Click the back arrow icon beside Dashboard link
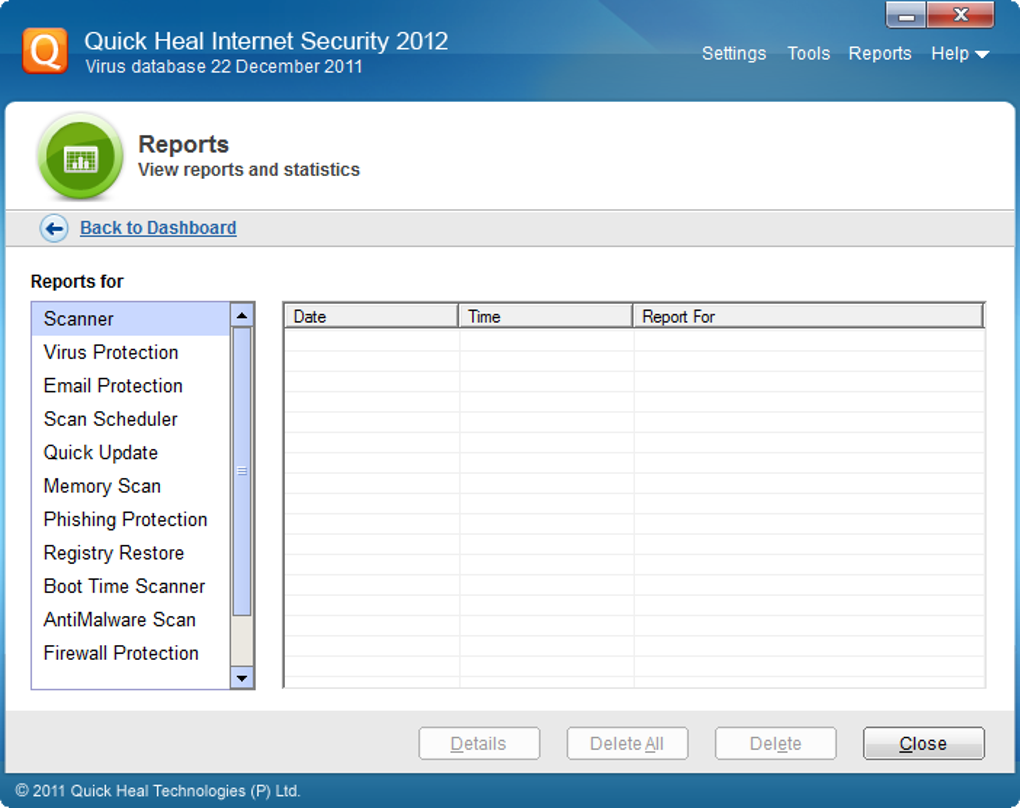The image size is (1020, 808). pyautogui.click(x=54, y=228)
